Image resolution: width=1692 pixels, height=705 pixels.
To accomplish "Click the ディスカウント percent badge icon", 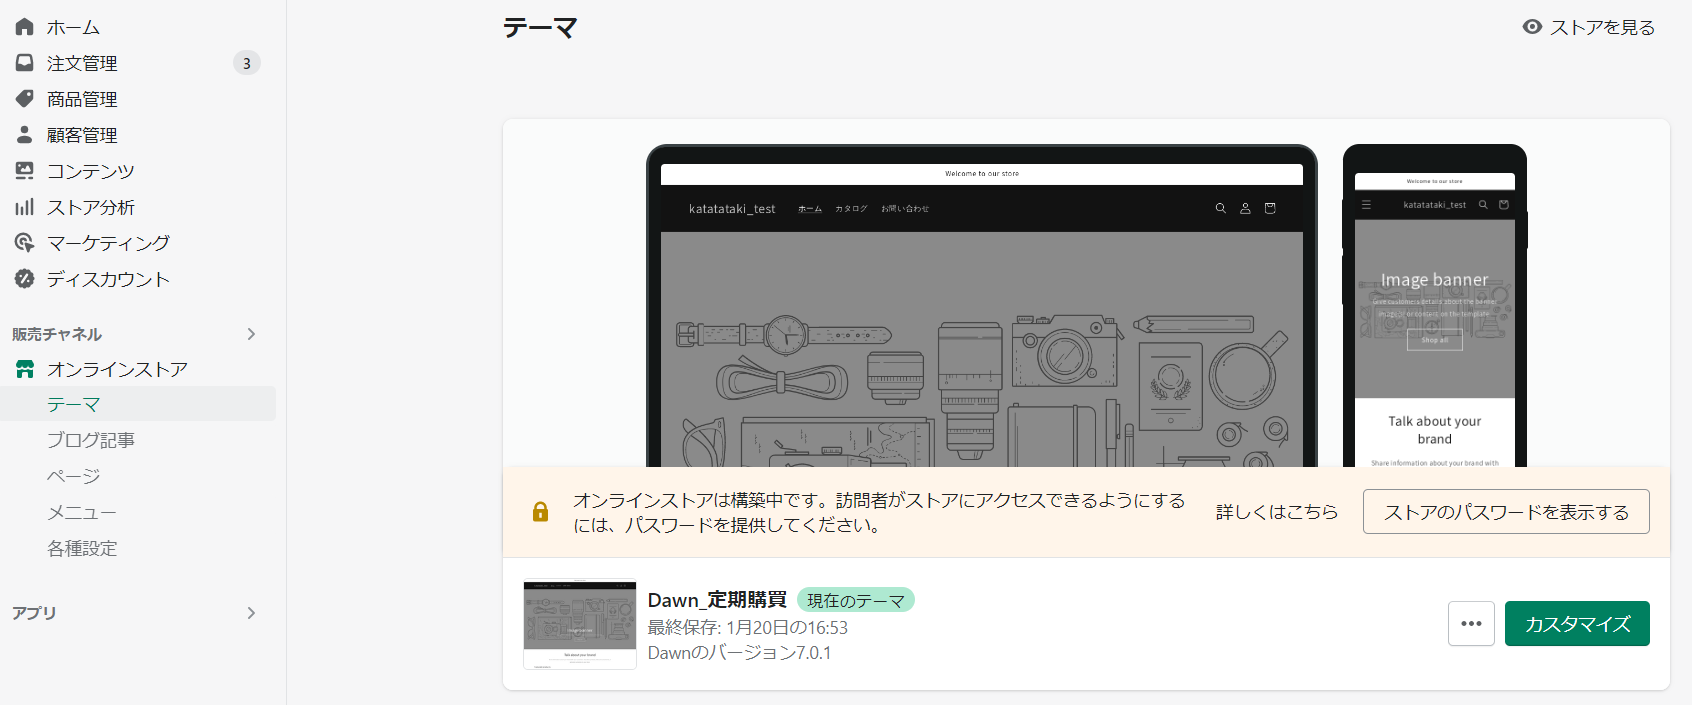I will pos(25,278).
